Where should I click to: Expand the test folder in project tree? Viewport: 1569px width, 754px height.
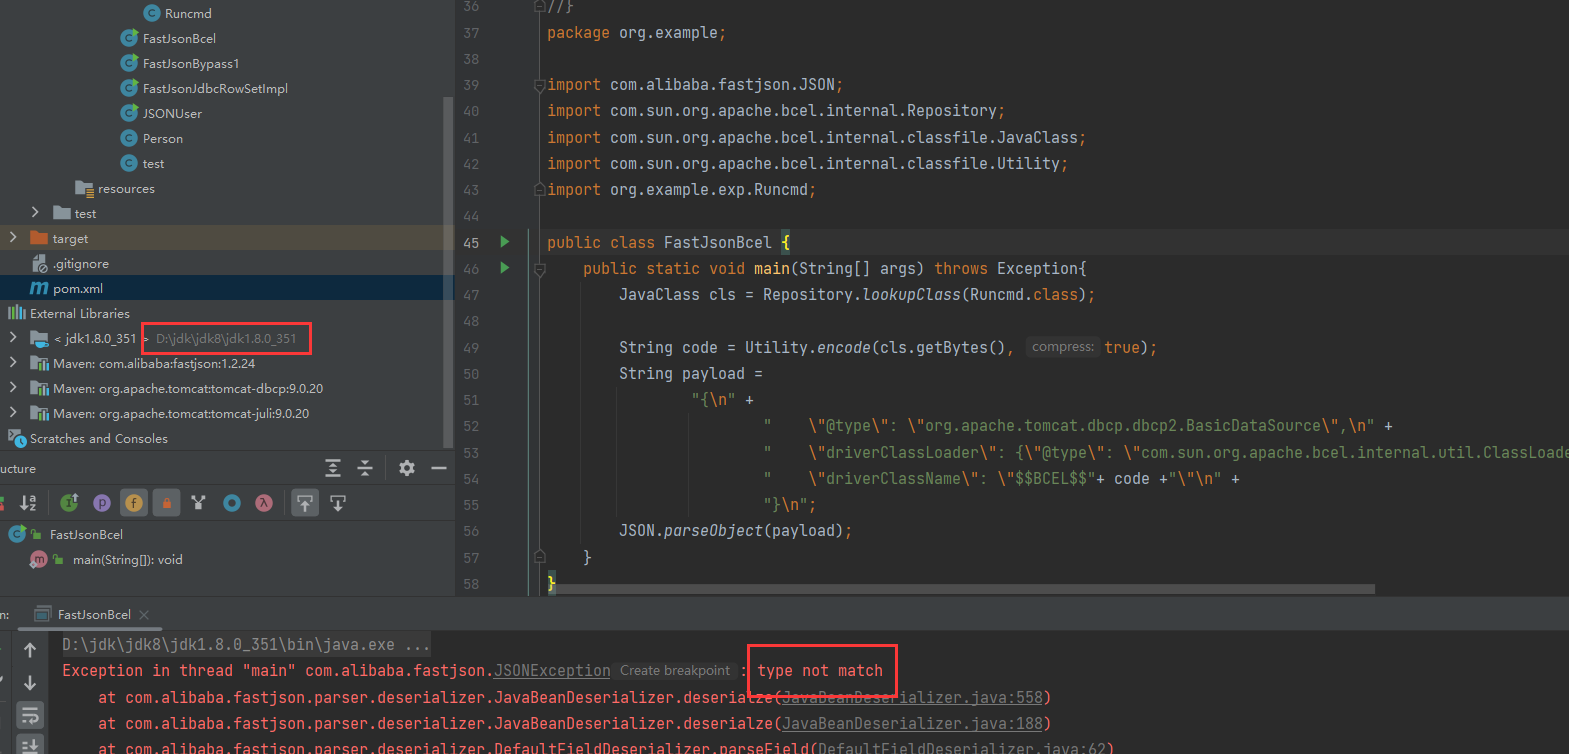click(x=35, y=213)
